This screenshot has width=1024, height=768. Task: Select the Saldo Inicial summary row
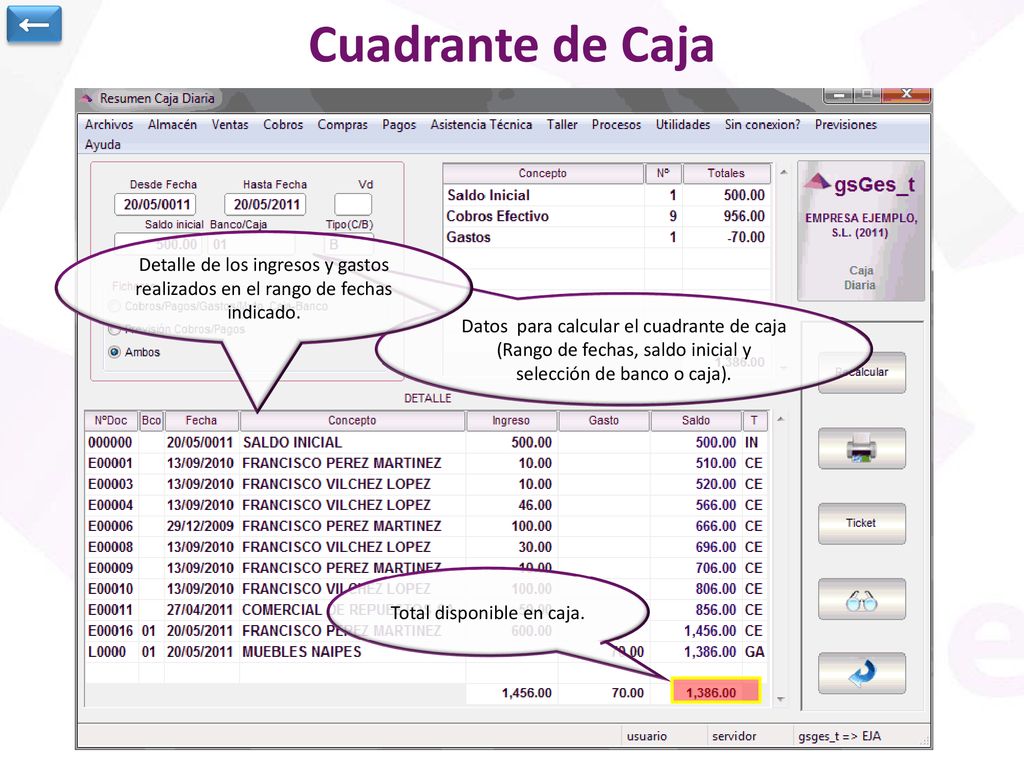click(x=607, y=195)
